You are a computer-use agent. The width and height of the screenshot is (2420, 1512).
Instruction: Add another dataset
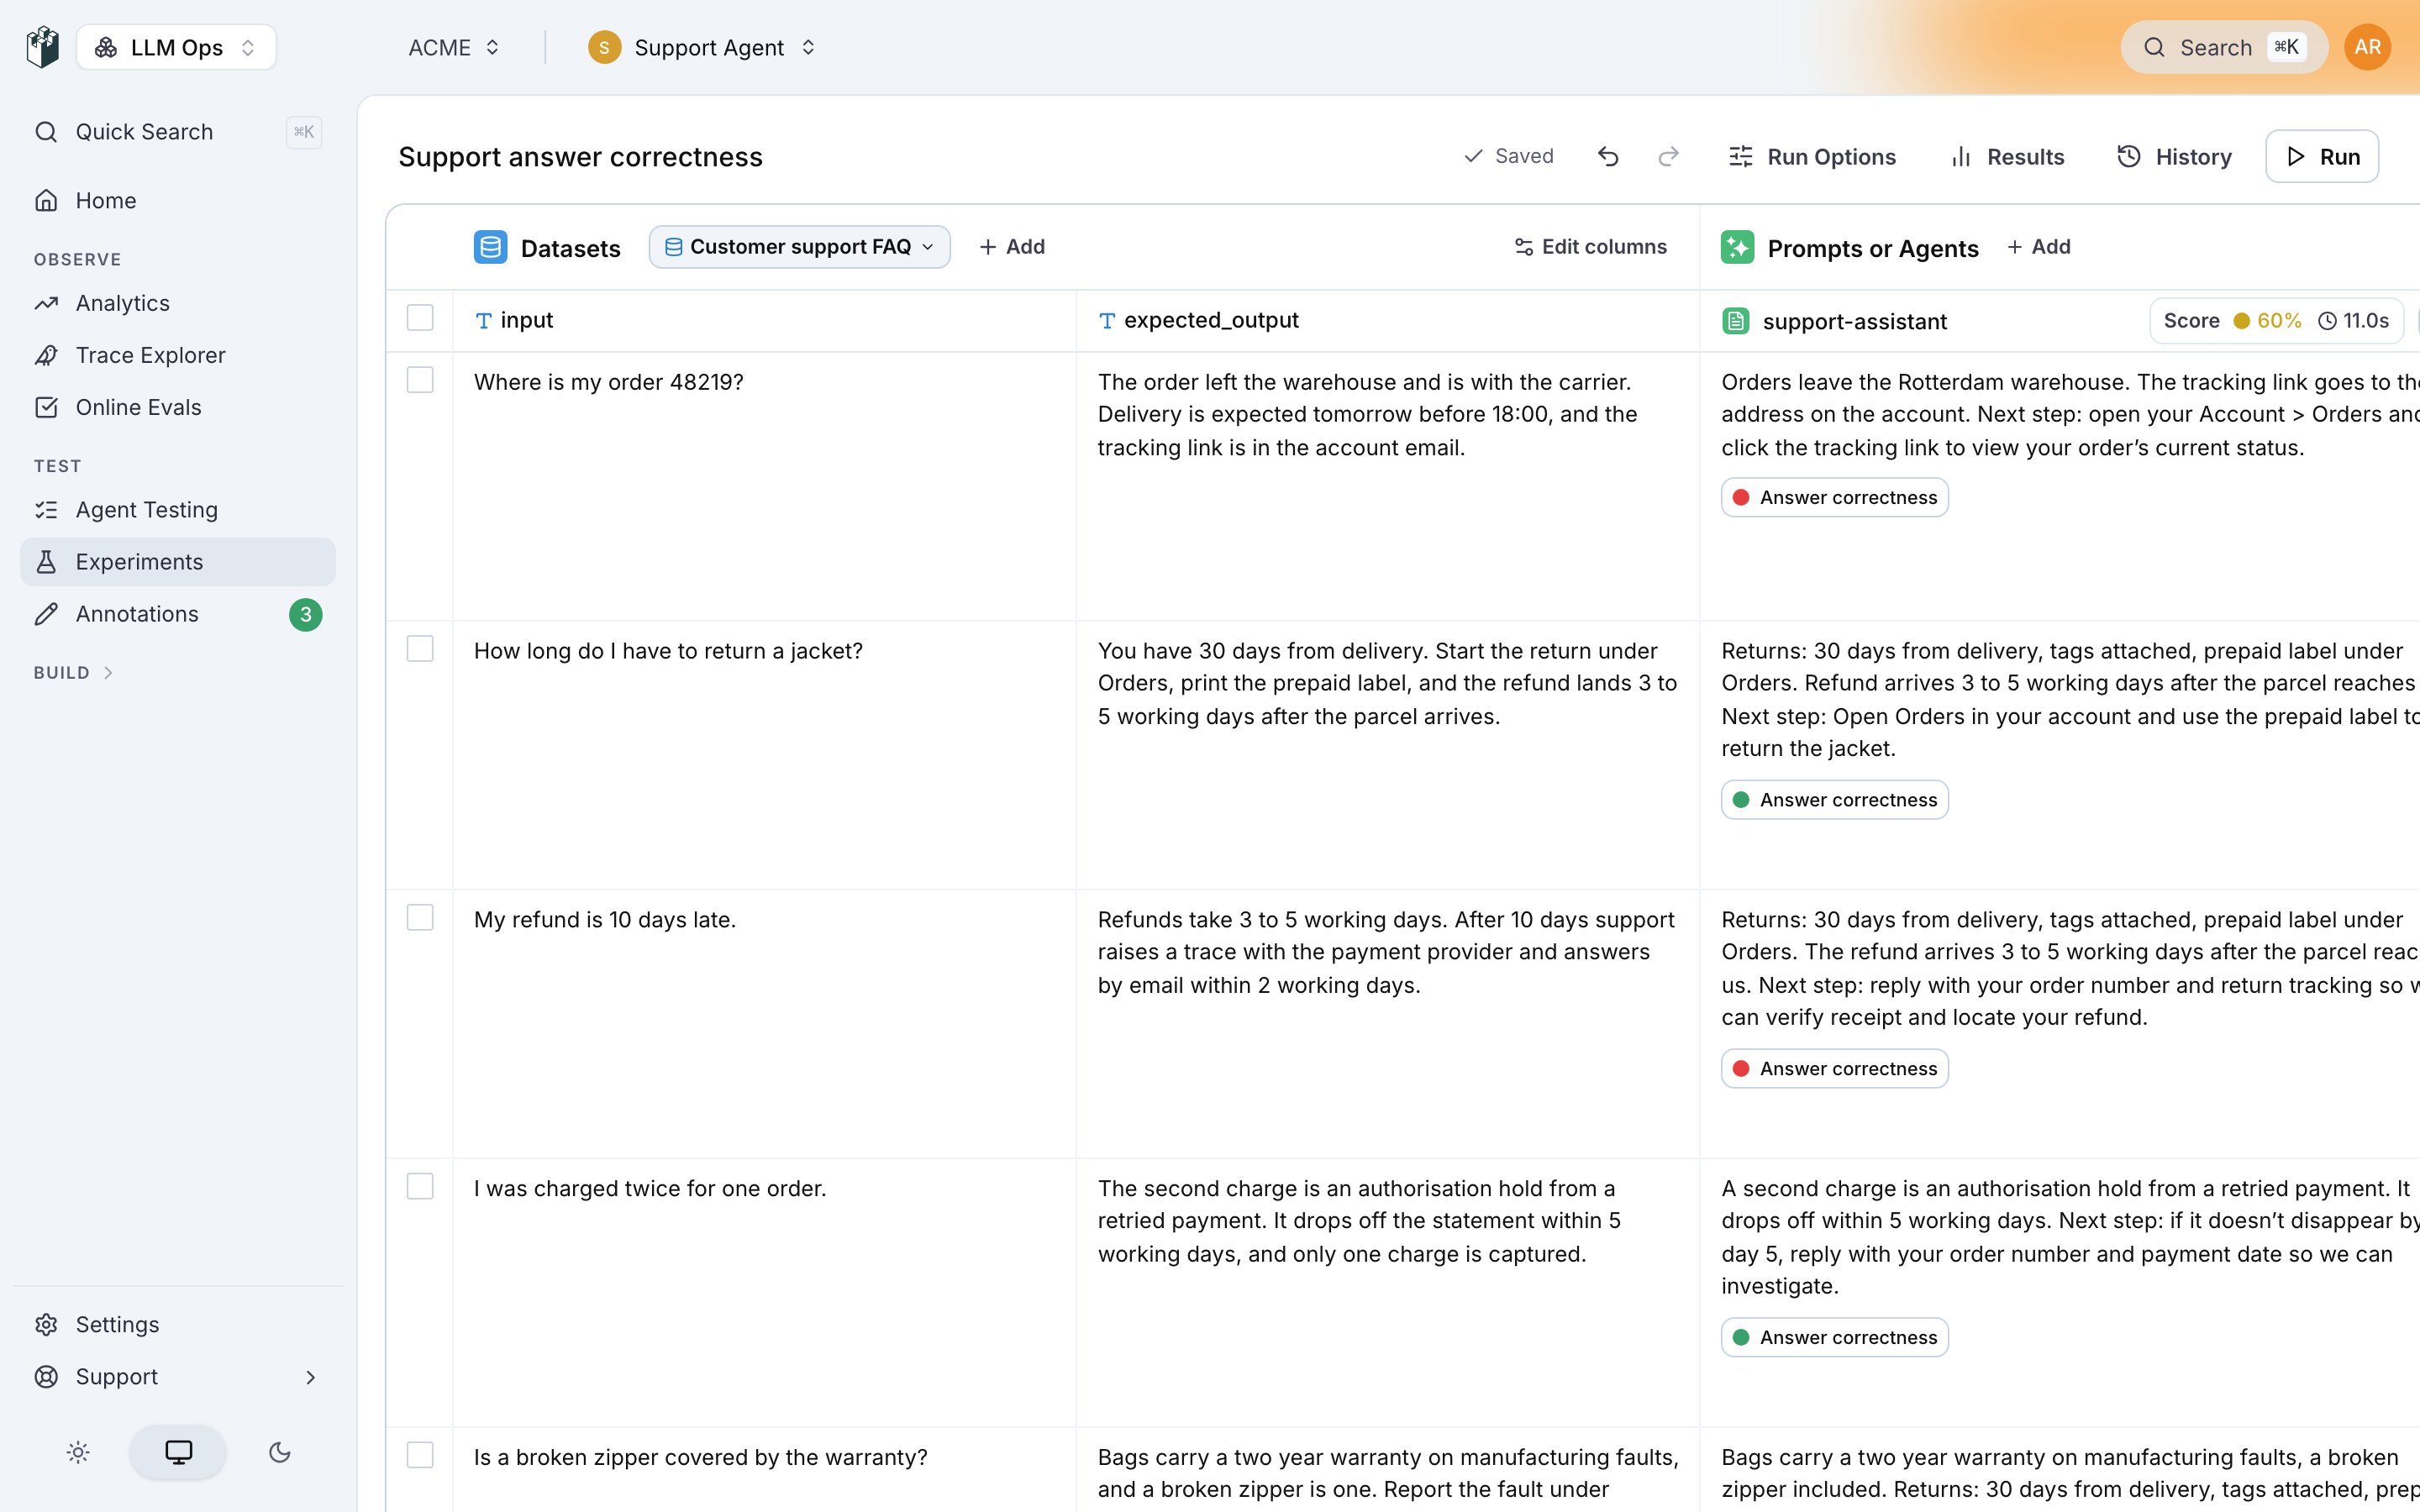[1012, 247]
